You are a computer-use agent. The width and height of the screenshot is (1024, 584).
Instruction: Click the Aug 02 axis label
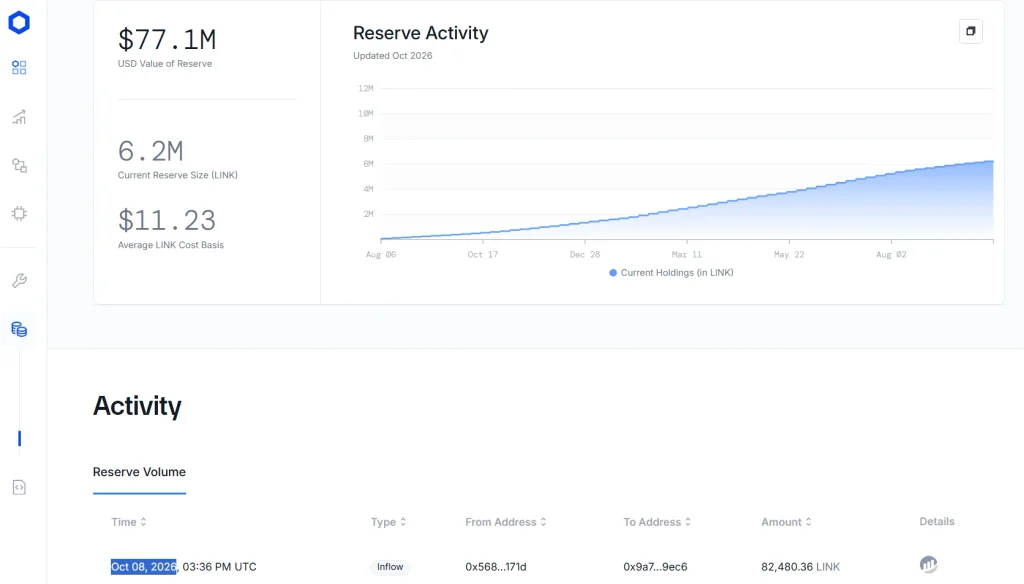coord(891,255)
